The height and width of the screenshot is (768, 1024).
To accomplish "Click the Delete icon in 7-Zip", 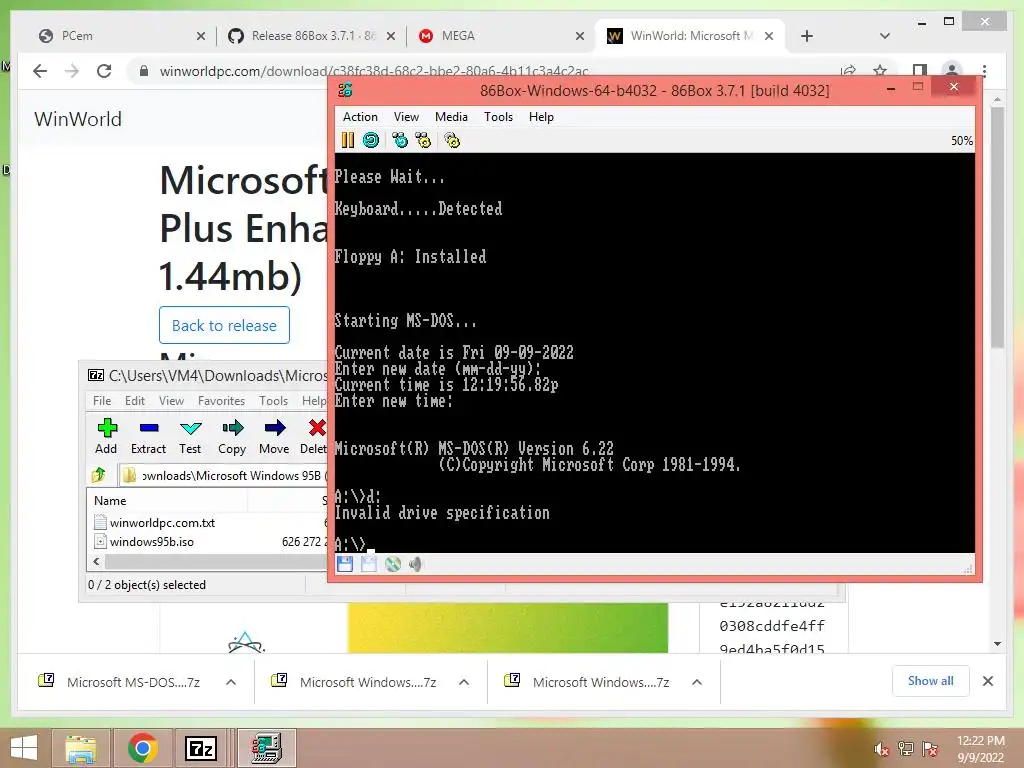I will (314, 436).
